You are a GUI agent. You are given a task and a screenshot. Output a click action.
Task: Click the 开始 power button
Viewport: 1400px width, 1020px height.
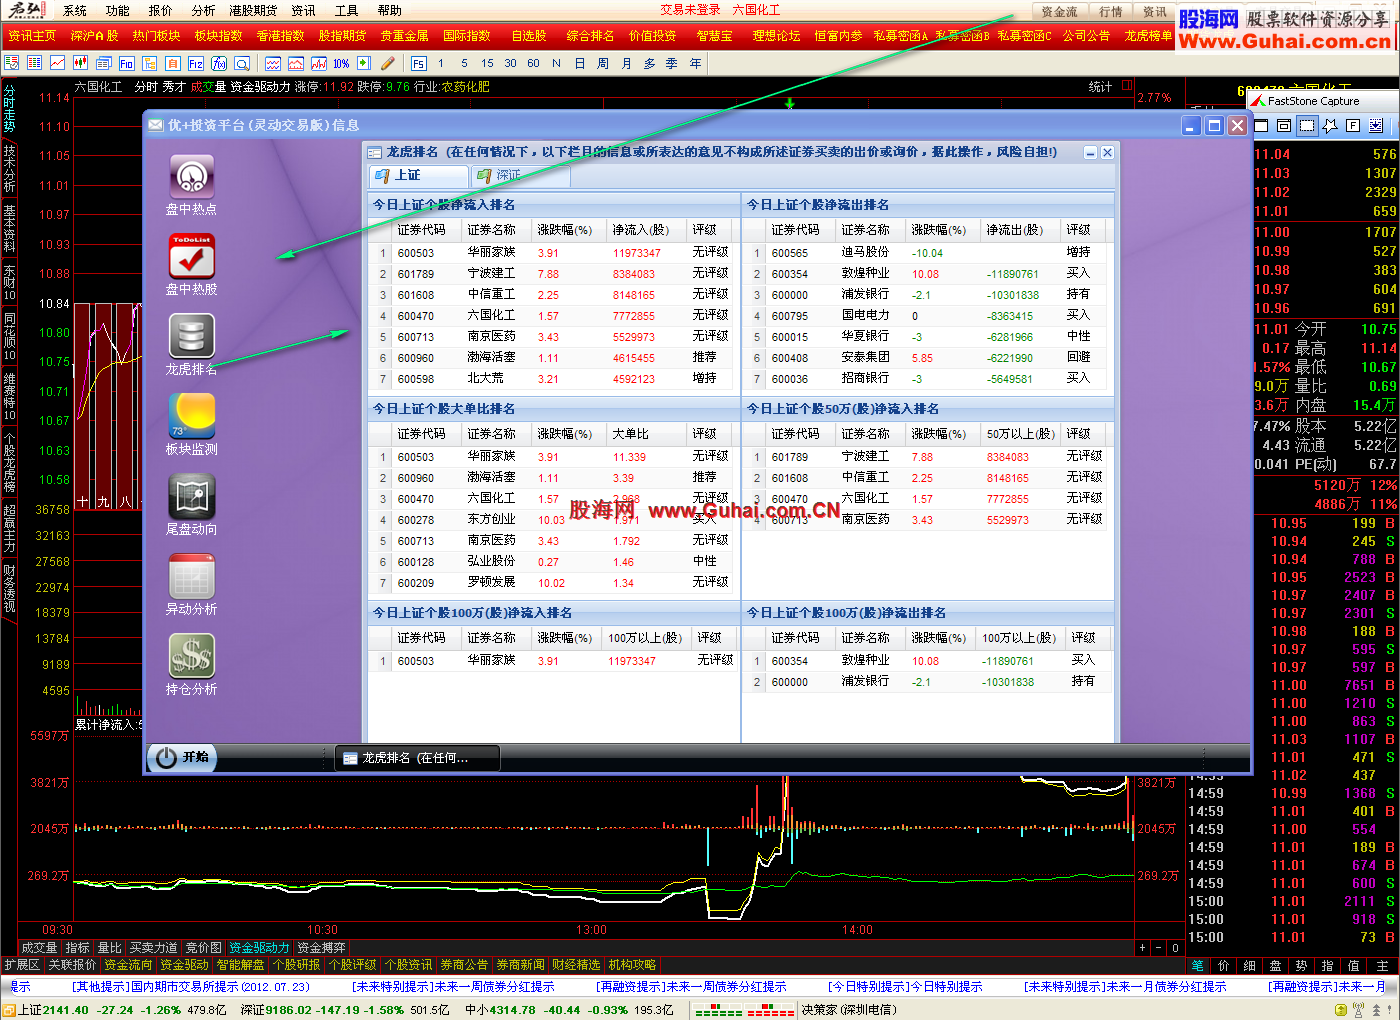(x=182, y=758)
